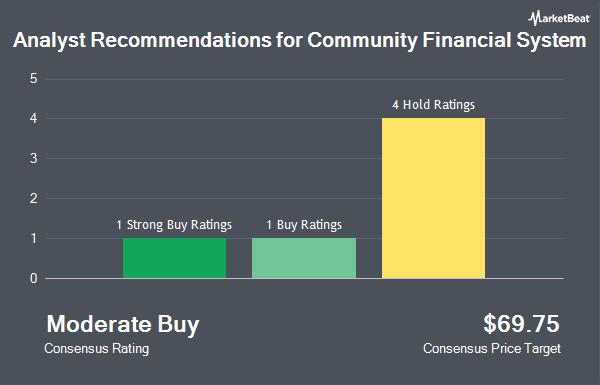The height and width of the screenshot is (385, 600).
Task: Click the gridline at value 5
Action: point(304,80)
